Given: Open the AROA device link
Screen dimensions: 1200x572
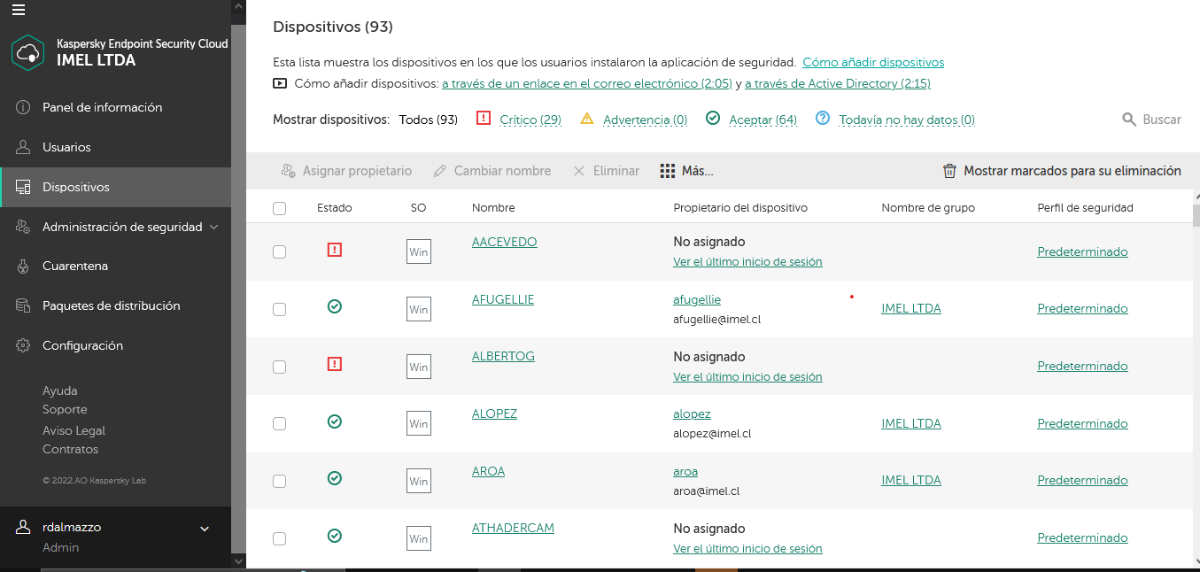Looking at the screenshot, I should click(x=488, y=471).
